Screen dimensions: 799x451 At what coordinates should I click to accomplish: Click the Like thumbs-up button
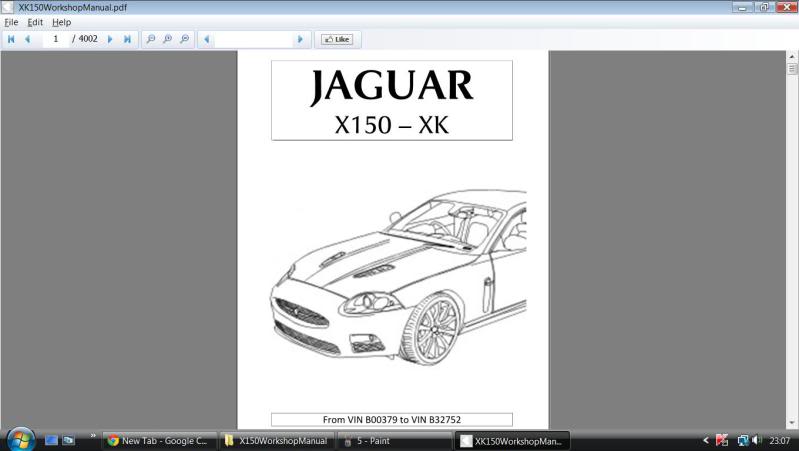pos(337,39)
